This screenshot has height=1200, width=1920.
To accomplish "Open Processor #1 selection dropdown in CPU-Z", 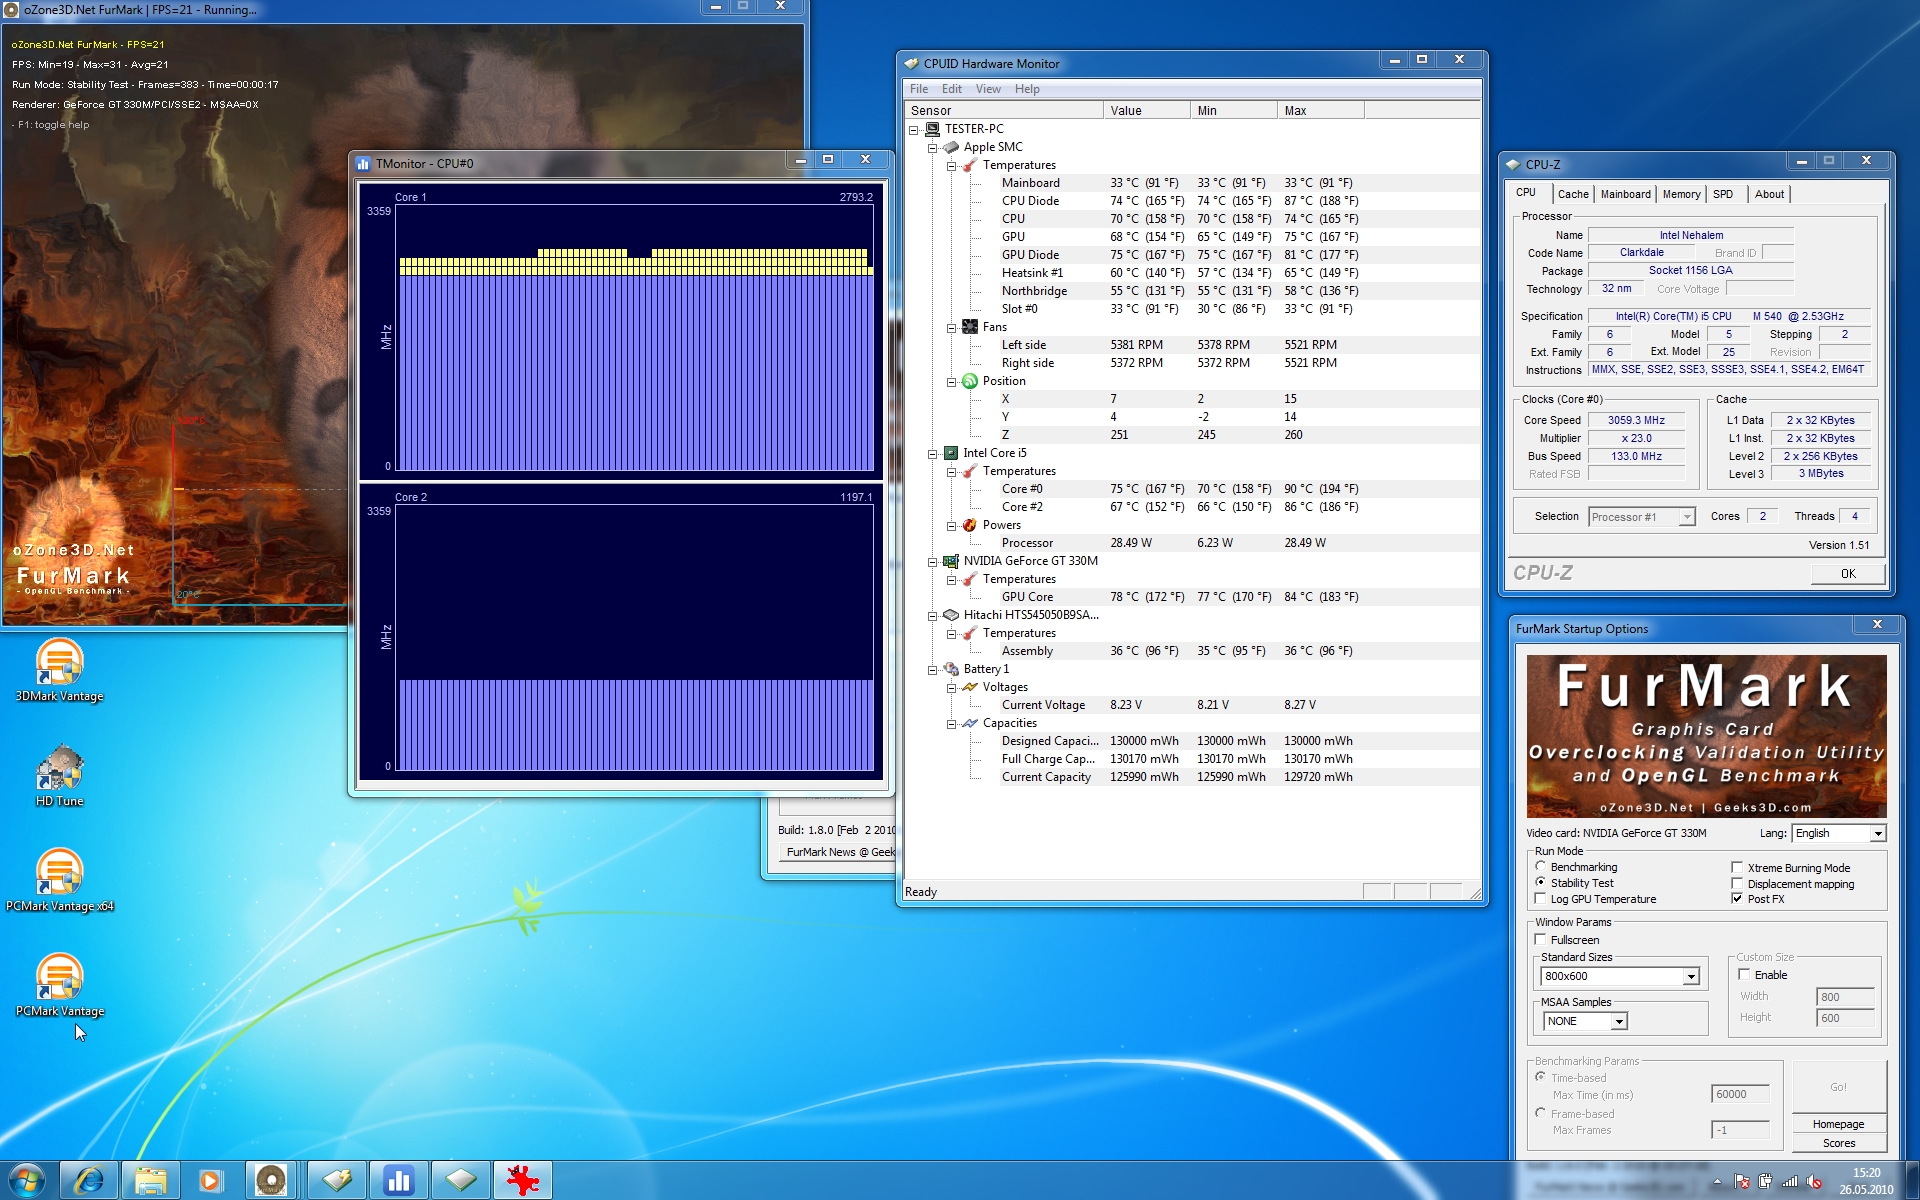I will click(x=1641, y=517).
